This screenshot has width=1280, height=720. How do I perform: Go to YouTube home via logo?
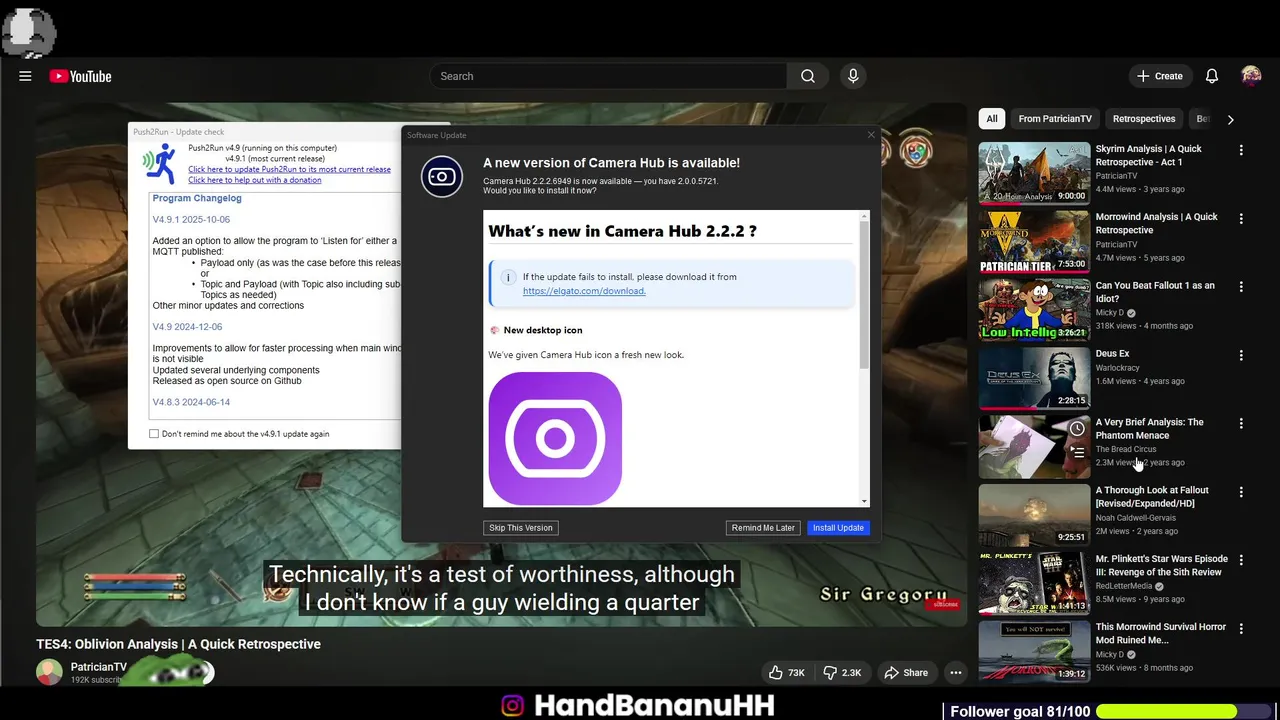(80, 76)
